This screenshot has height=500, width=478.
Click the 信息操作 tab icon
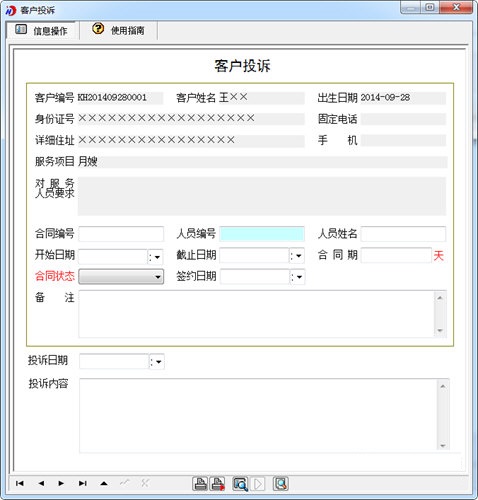click(x=21, y=29)
